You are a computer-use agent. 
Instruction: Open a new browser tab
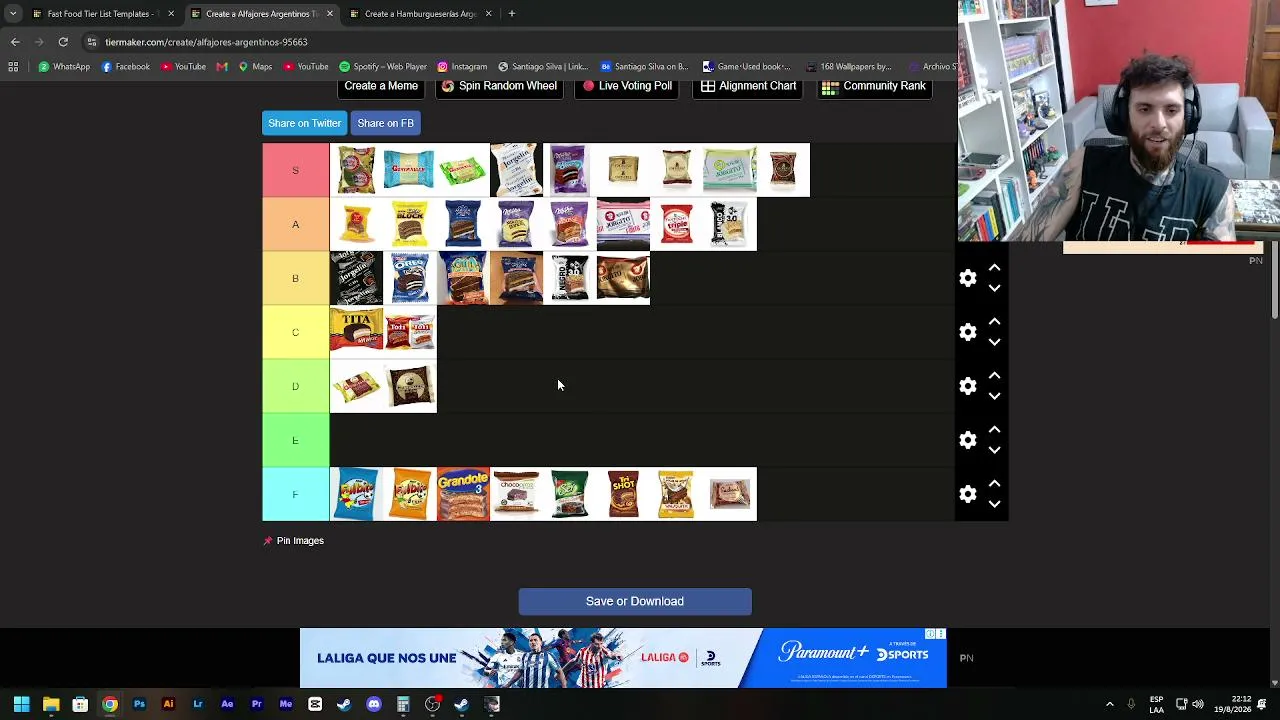coord(511,14)
